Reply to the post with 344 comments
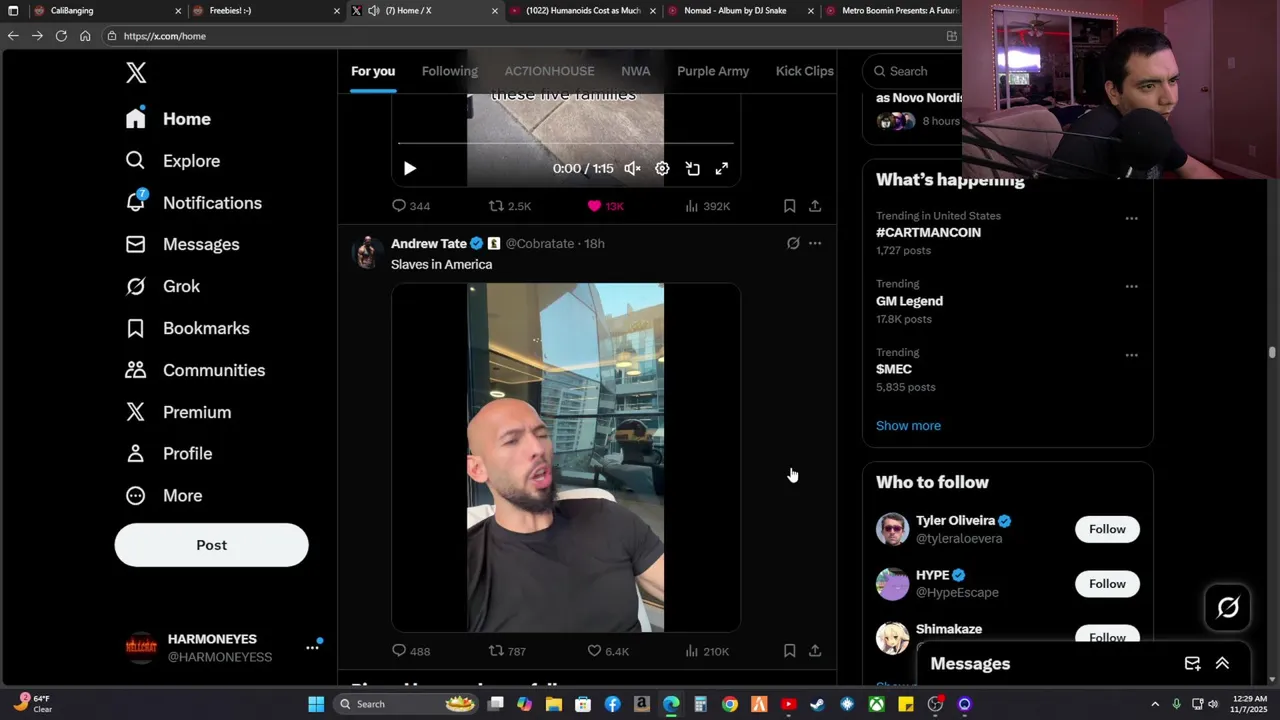The height and width of the screenshot is (720, 1280). pos(410,206)
